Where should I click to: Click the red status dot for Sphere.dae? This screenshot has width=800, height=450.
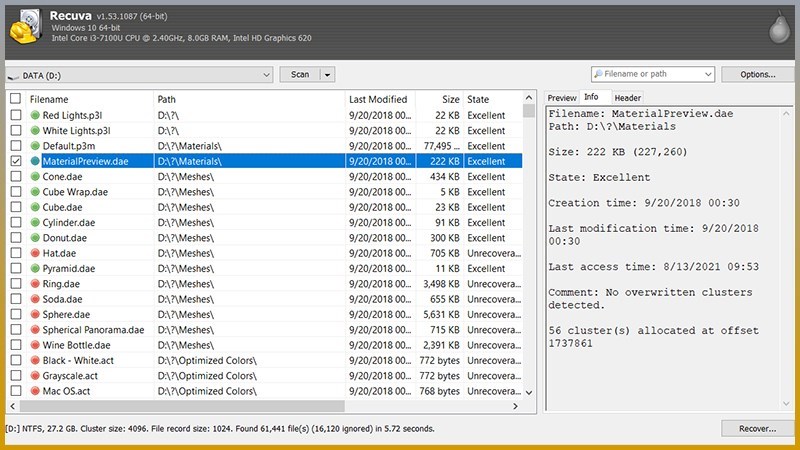coord(35,314)
